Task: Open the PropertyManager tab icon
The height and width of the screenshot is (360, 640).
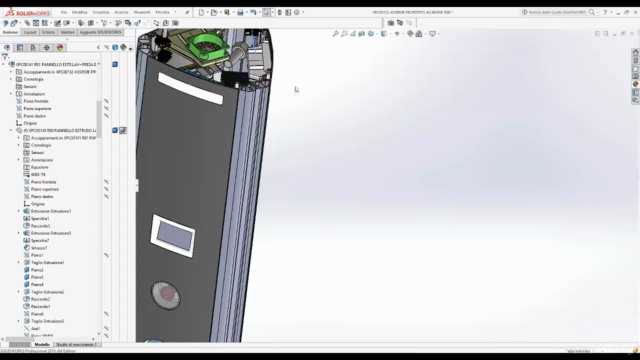Action: coord(20,48)
